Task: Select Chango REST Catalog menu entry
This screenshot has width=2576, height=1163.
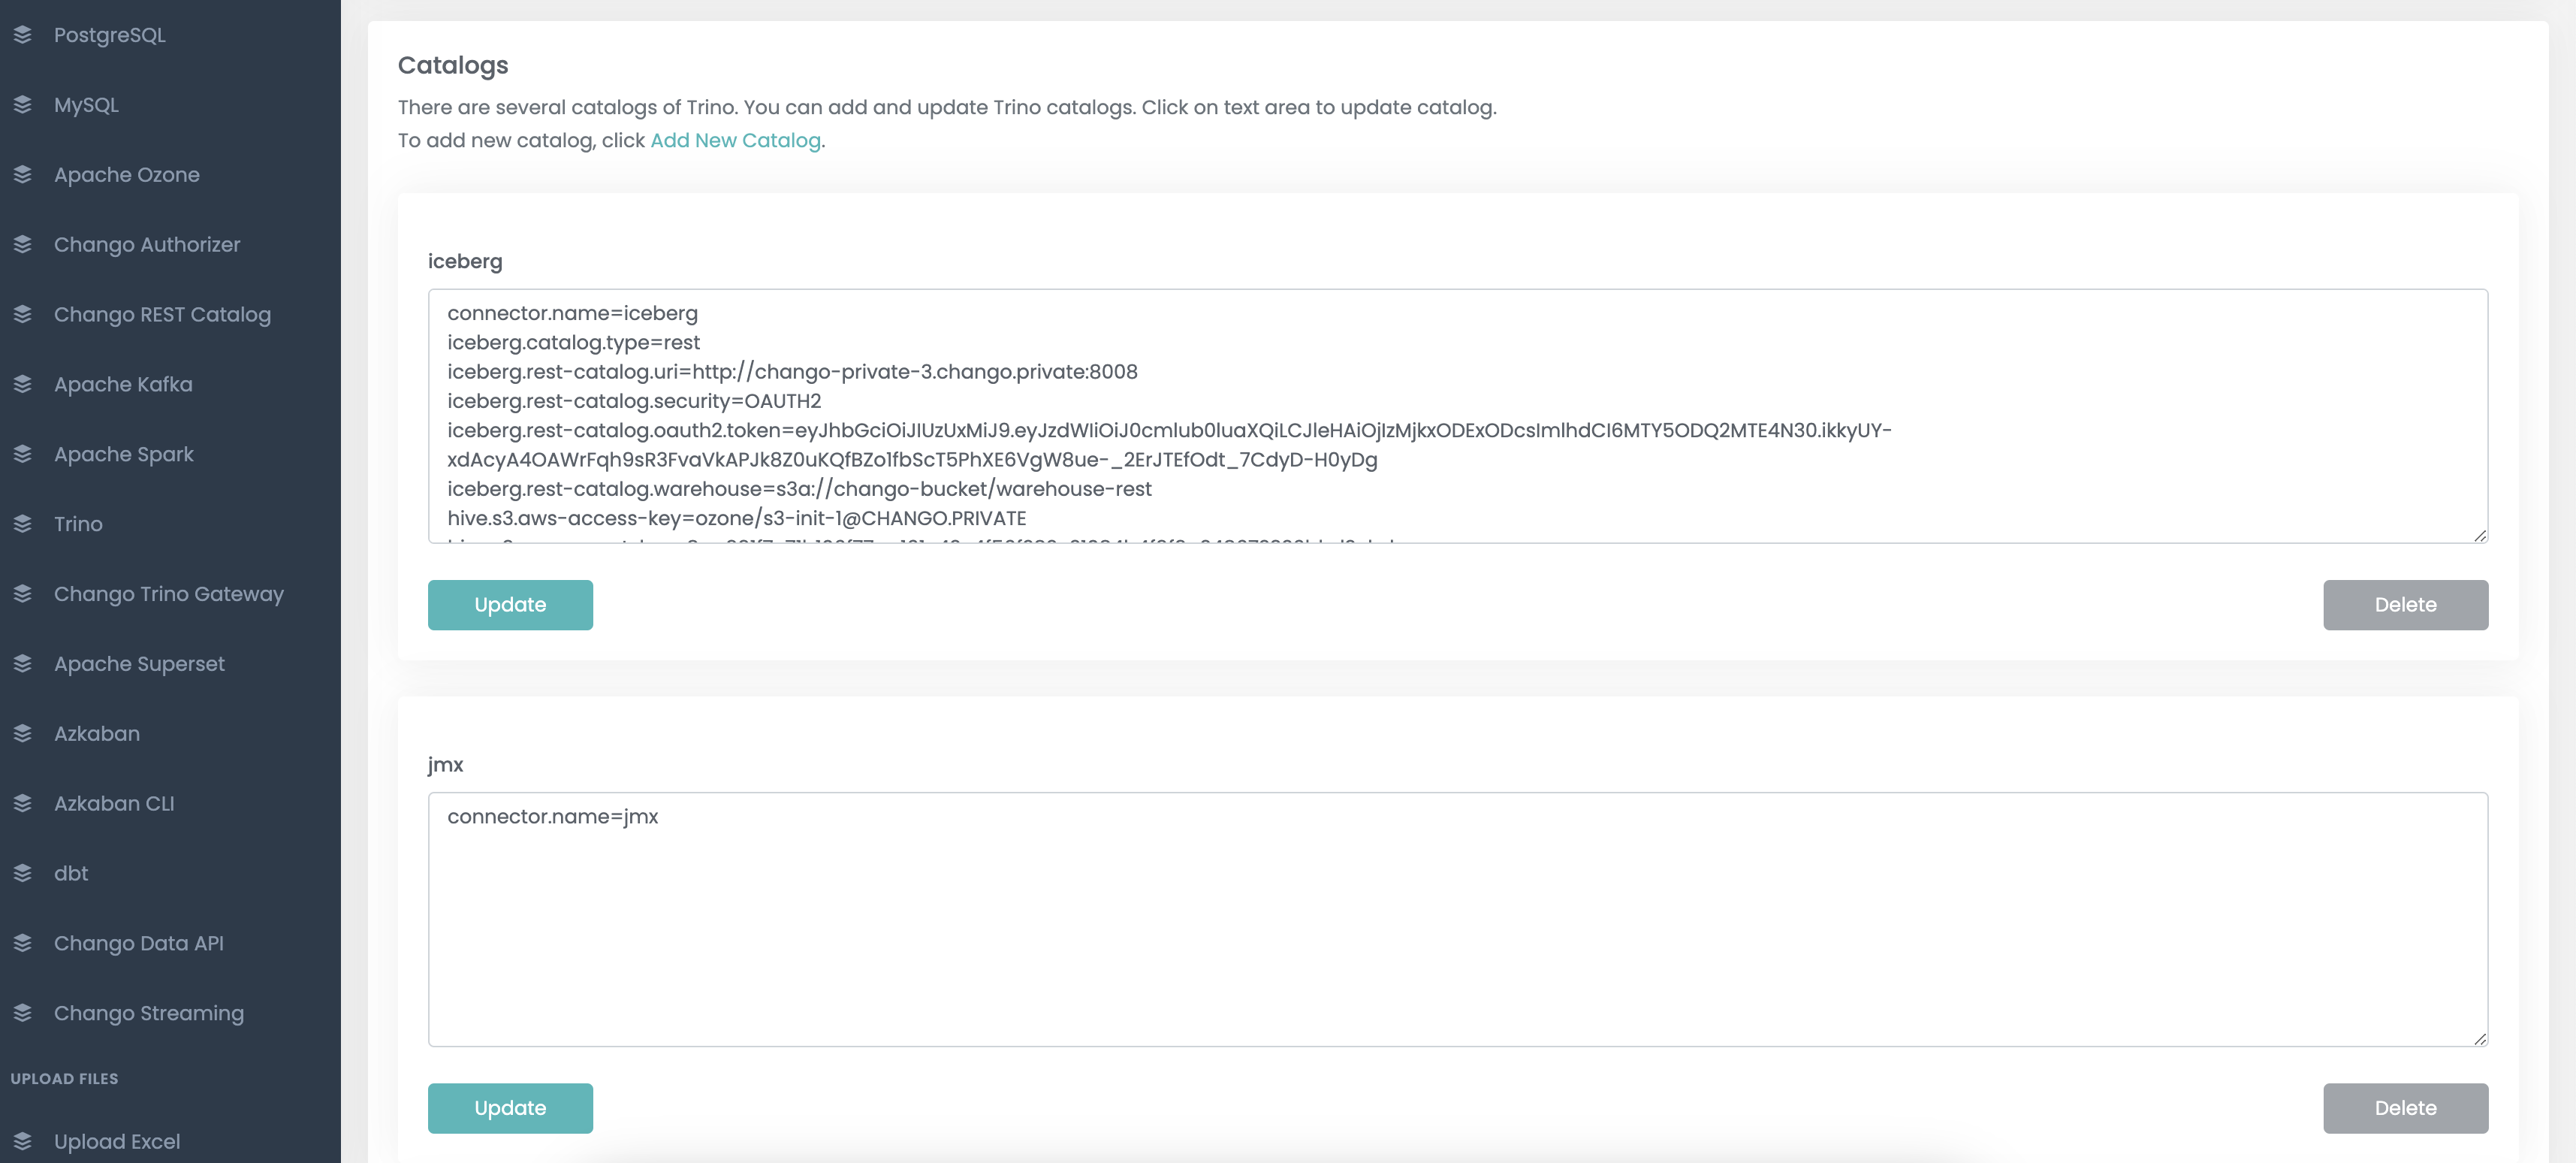Action: (162, 315)
